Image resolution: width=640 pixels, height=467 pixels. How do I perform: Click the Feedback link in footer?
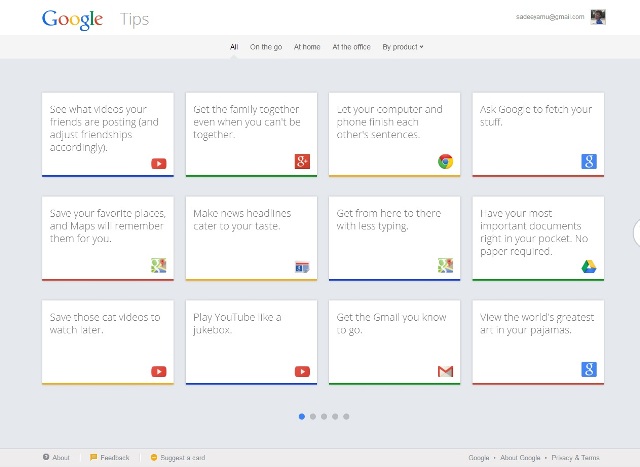pos(114,457)
